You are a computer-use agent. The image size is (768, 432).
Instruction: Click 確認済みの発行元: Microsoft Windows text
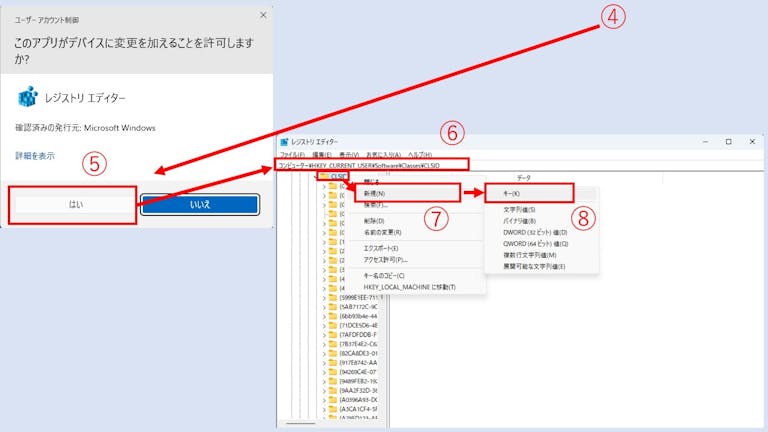pyautogui.click(x=85, y=128)
